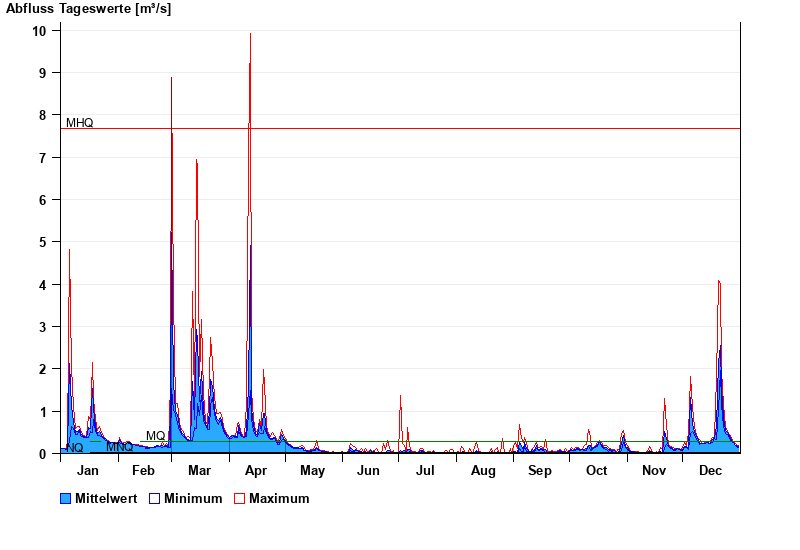This screenshot has width=800, height=550.
Task: Click the Minimum legend box
Action: coord(155,498)
